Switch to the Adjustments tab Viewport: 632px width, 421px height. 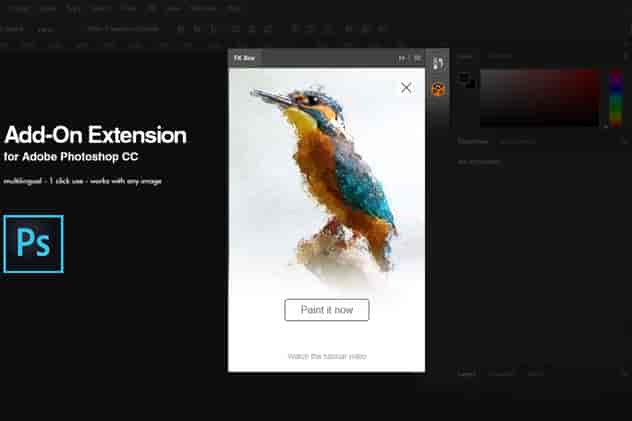[517, 141]
